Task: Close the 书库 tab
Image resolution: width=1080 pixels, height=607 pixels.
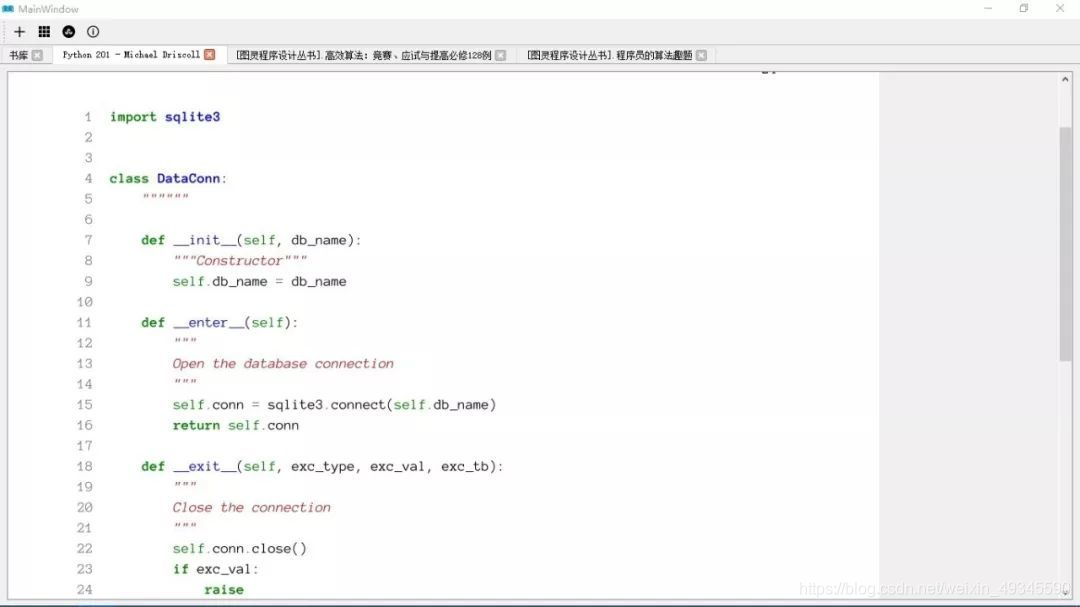Action: [x=37, y=55]
